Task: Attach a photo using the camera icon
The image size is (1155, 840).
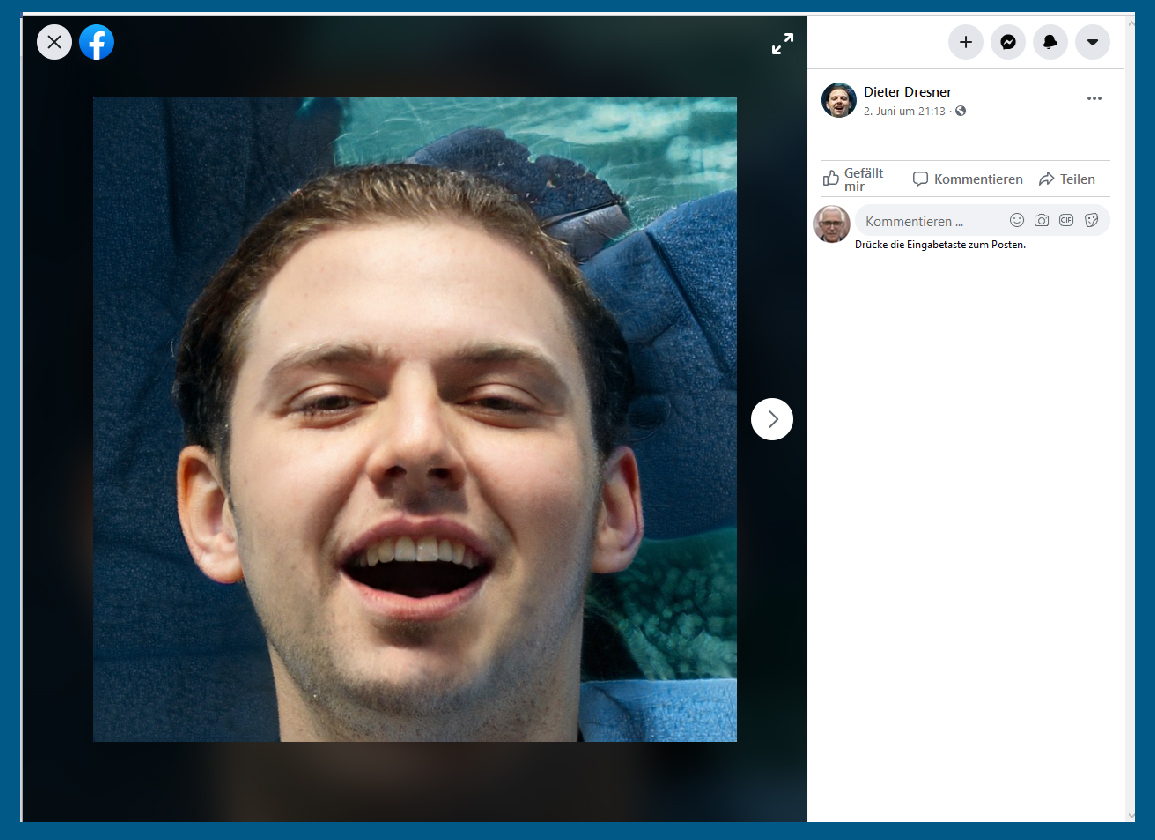Action: pos(1042,220)
